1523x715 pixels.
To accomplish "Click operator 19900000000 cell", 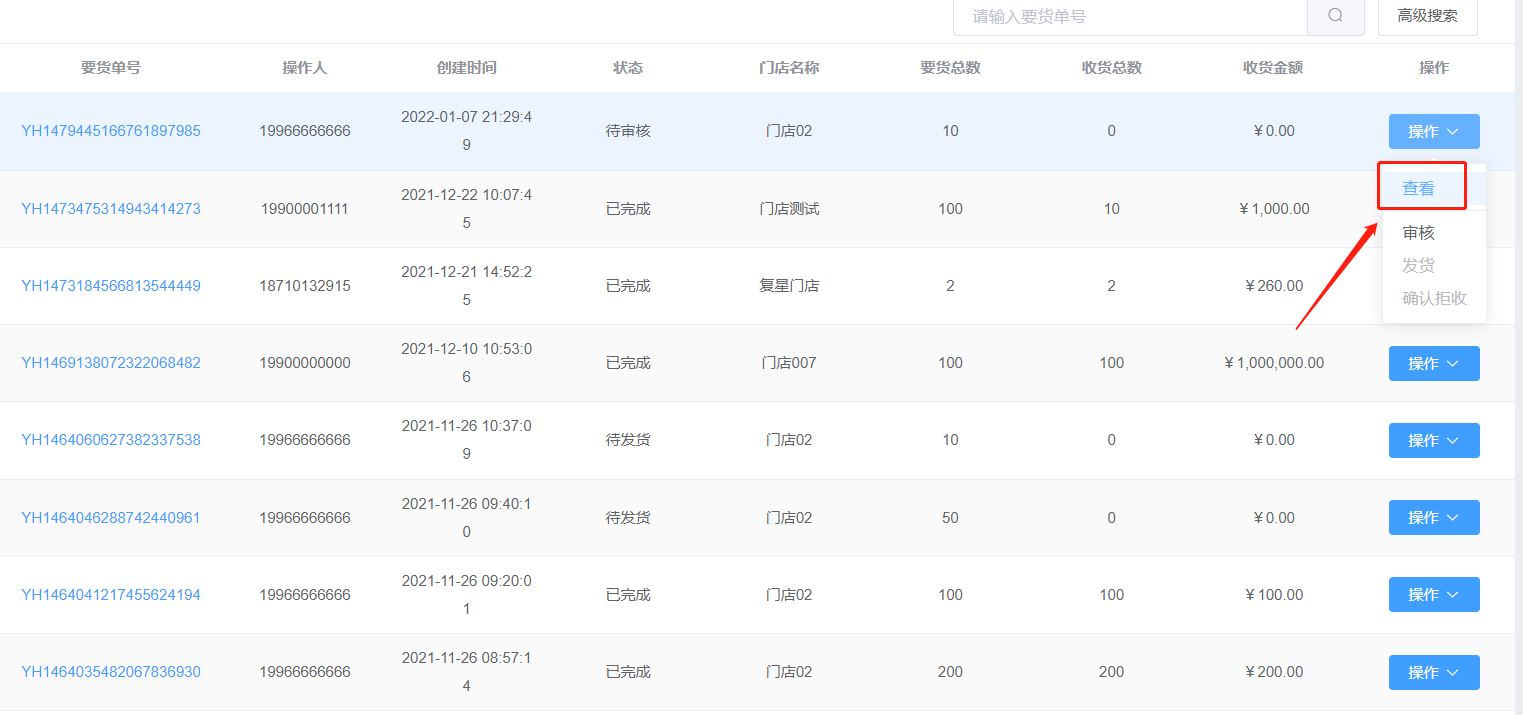I will click(x=305, y=363).
